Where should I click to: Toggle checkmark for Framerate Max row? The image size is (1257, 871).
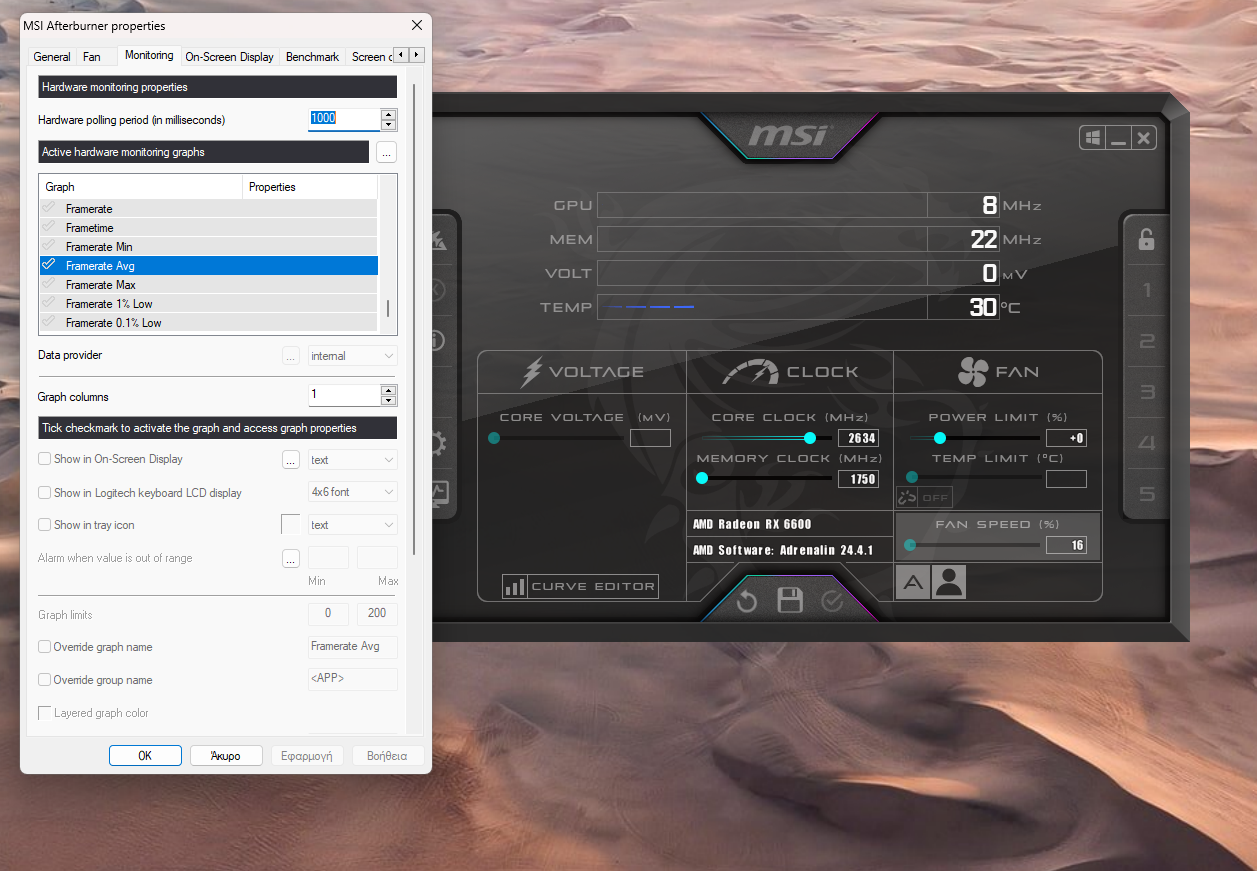(x=48, y=284)
